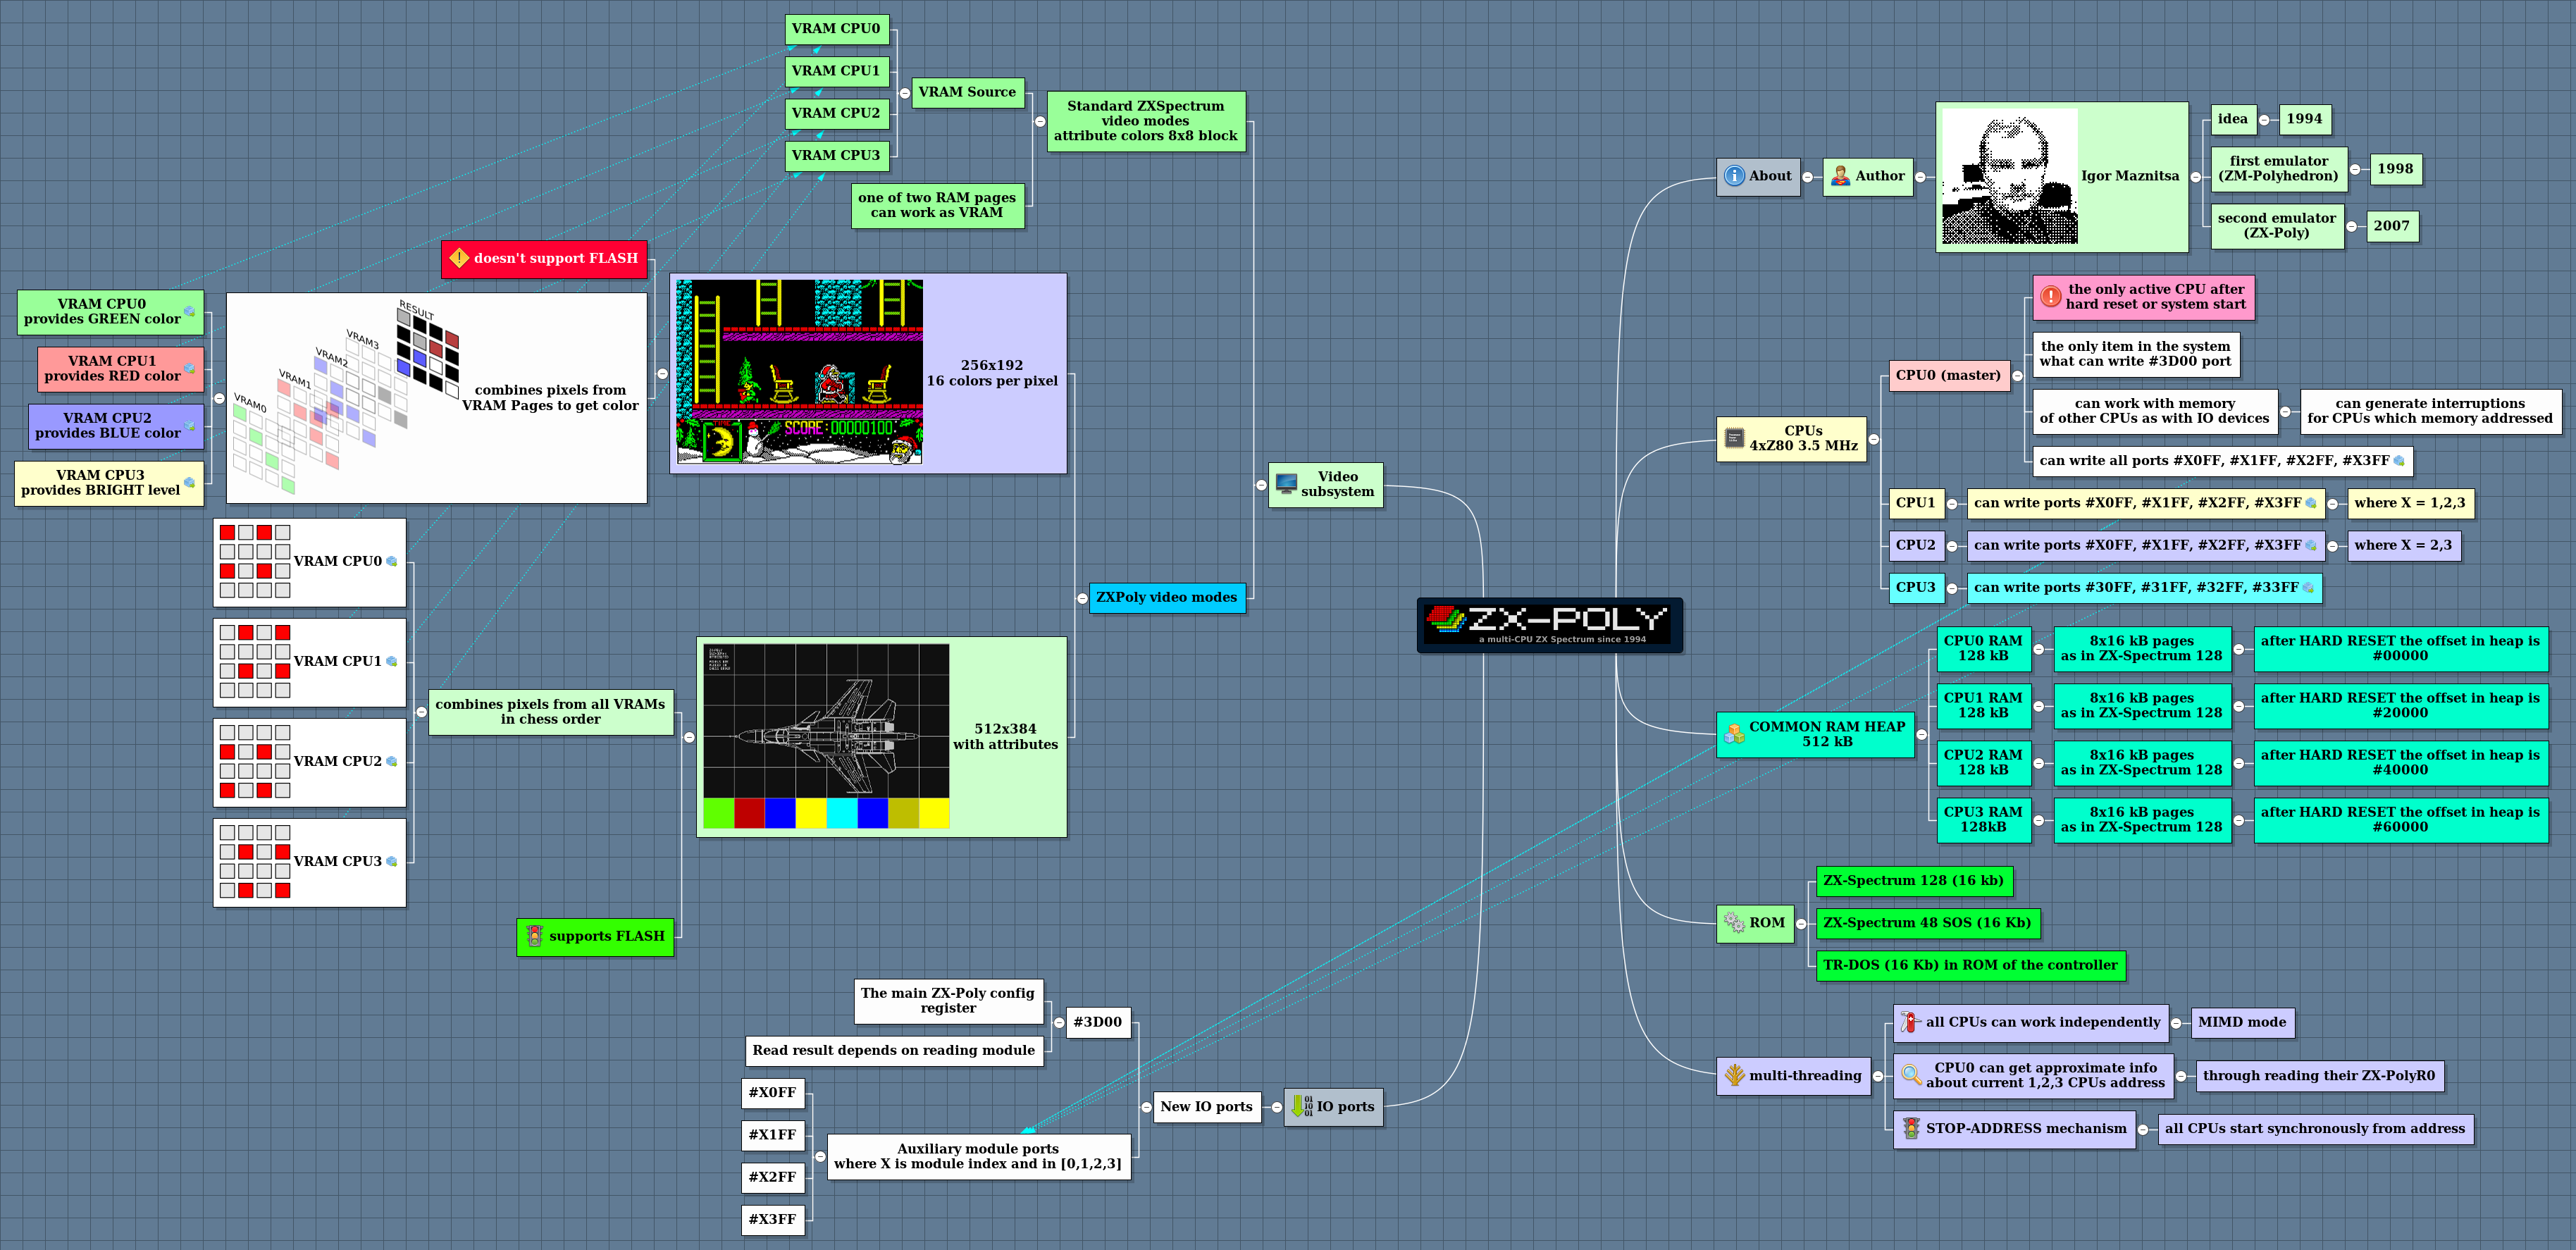The image size is (2576, 1250).
Task: Click the traffic light icon on STOP-ADDRESS mechanism
Action: coord(1911,1129)
